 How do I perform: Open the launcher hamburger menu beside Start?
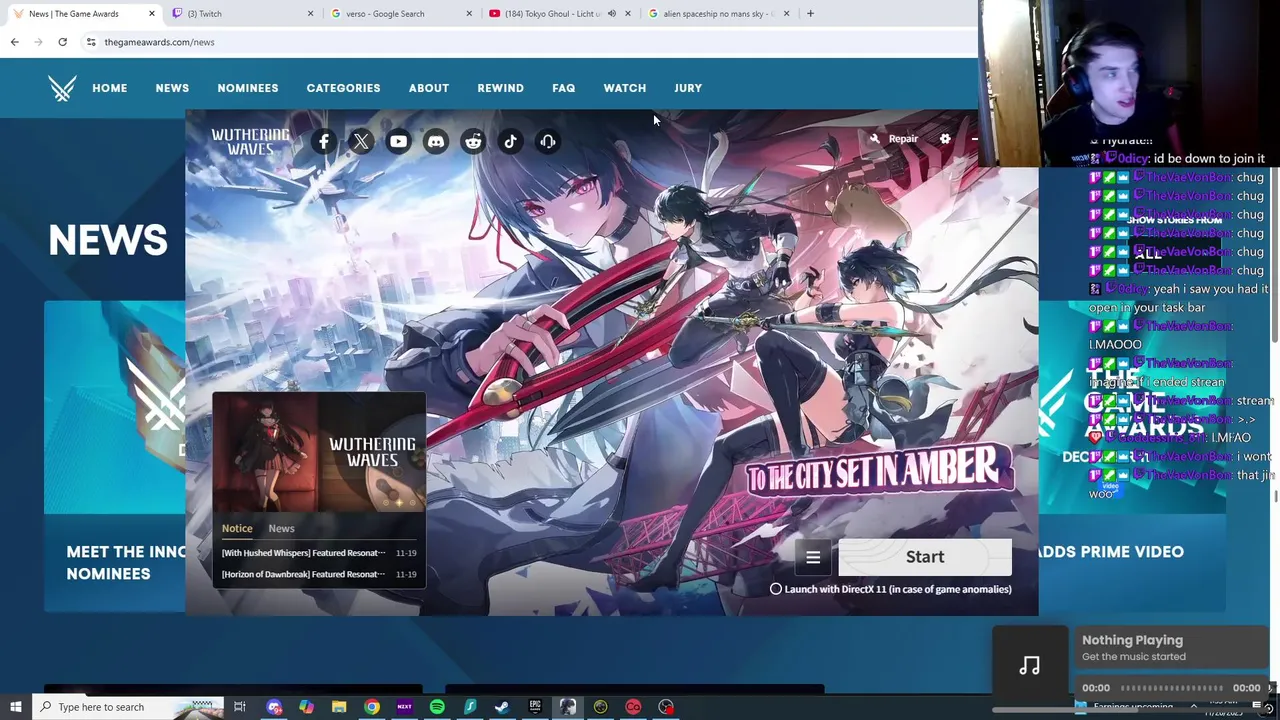pos(813,558)
